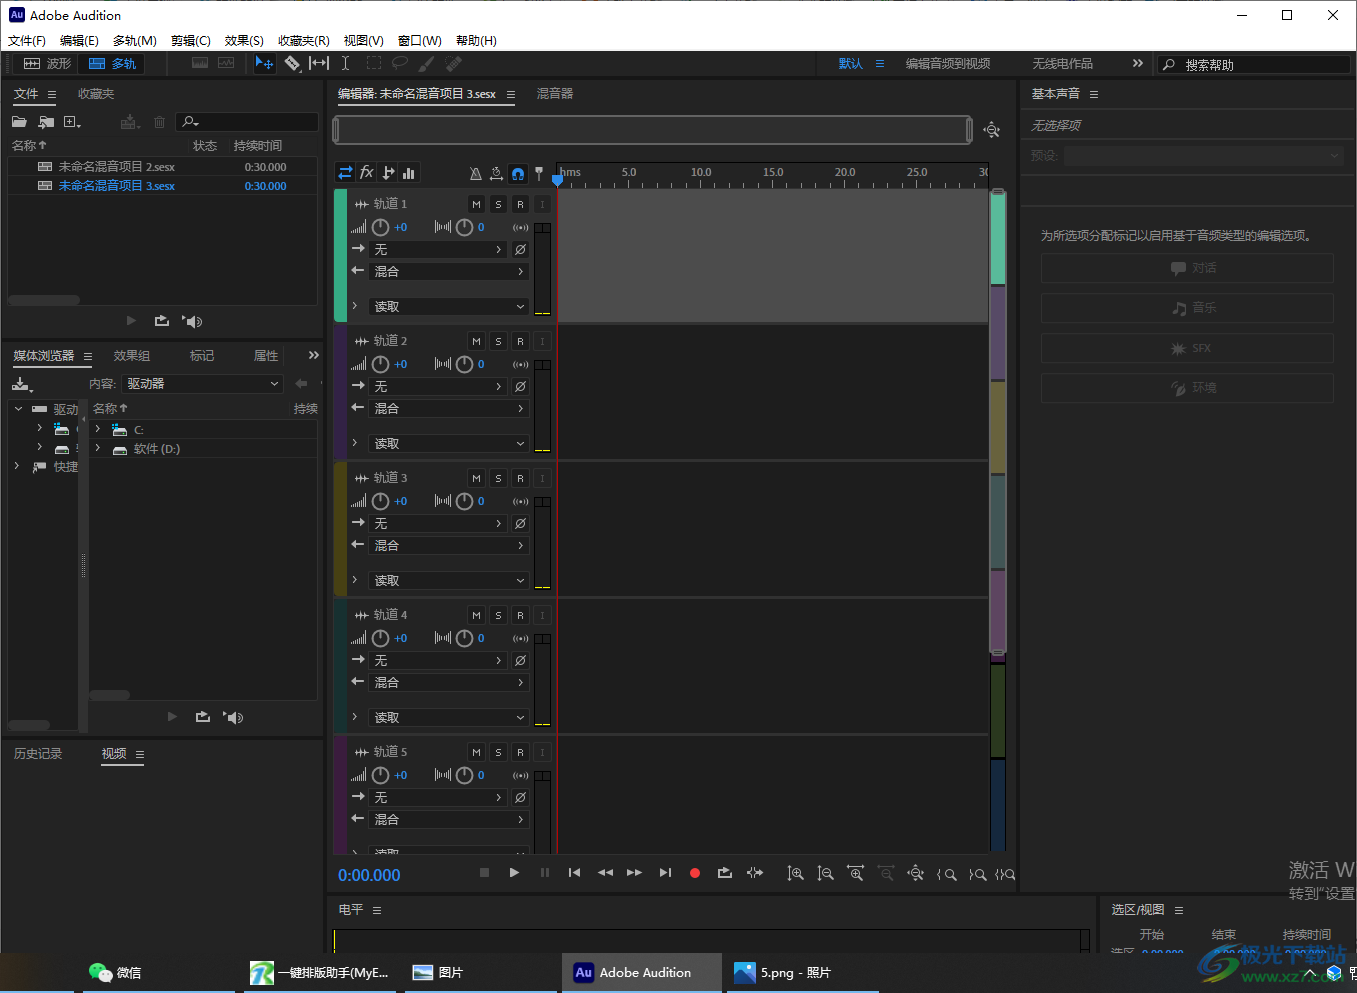
Task: Toggle polarity reverse on Track 1
Action: point(520,249)
